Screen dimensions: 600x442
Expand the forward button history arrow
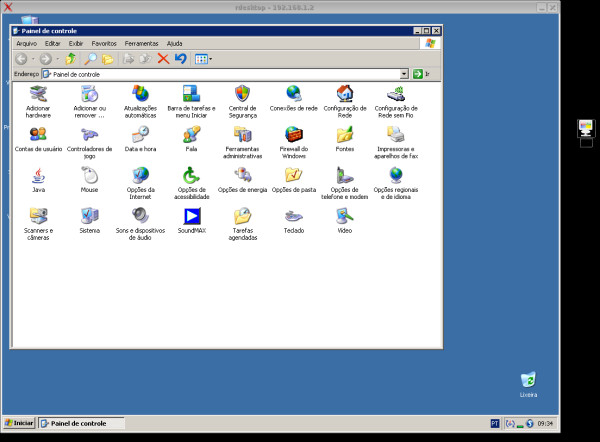click(58, 59)
